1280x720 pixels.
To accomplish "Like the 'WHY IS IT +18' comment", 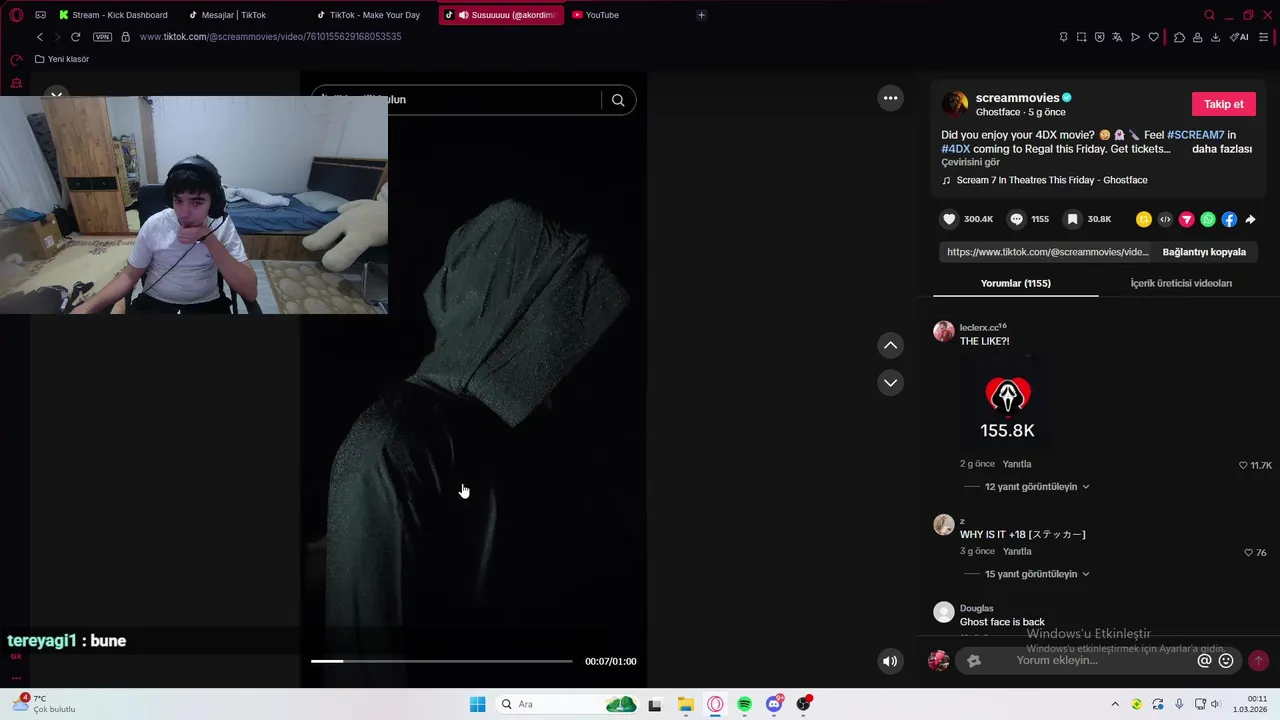I will click(x=1248, y=552).
